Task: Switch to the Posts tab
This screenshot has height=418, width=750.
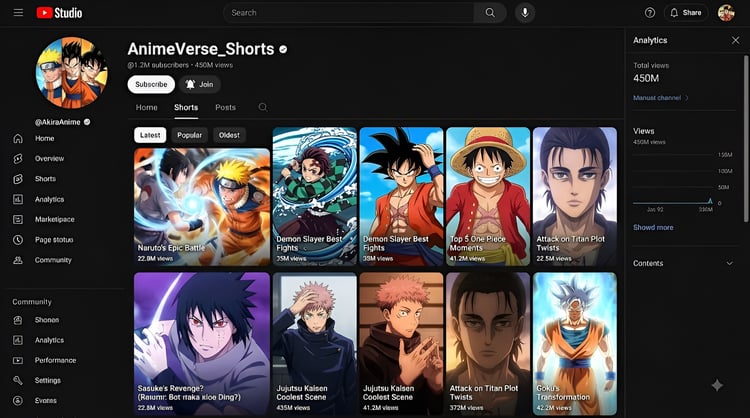Action: tap(225, 108)
